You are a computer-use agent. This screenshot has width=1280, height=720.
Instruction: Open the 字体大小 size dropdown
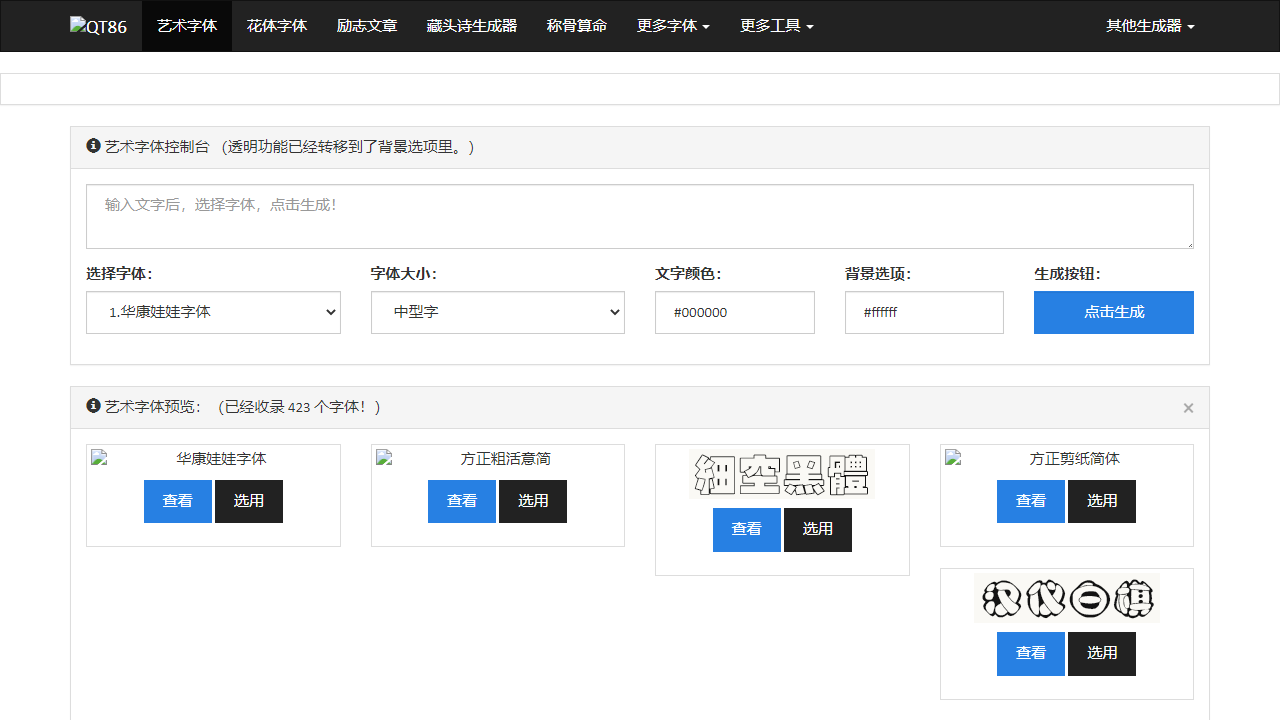497,312
